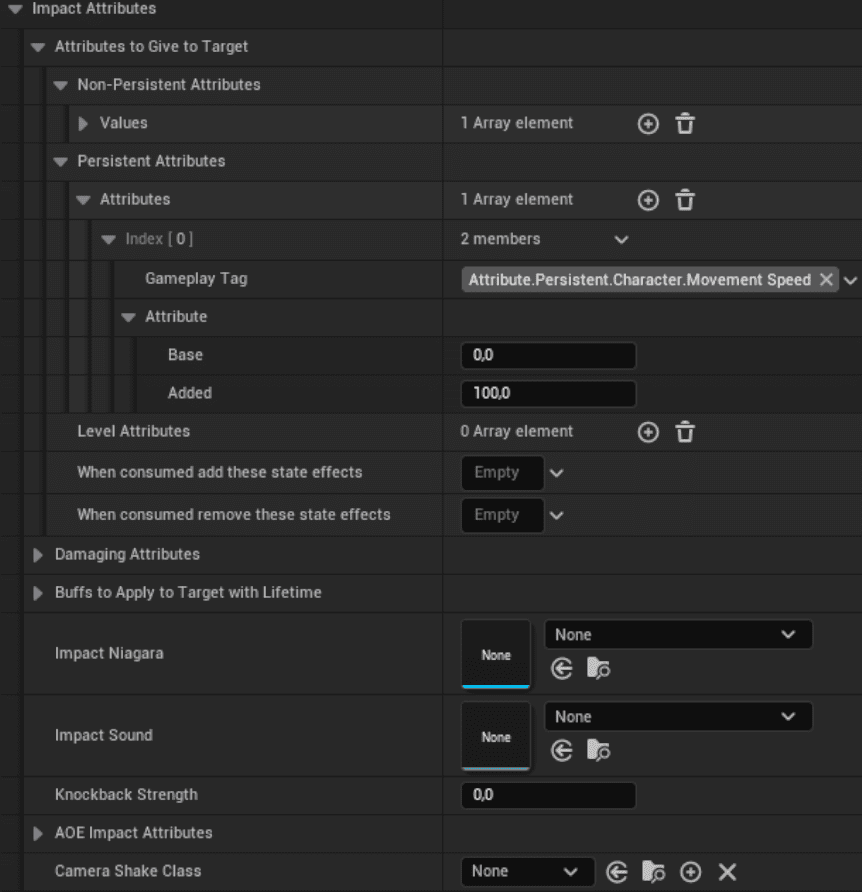
Task: Expand AOE Impact Attributes section
Action: (38, 833)
